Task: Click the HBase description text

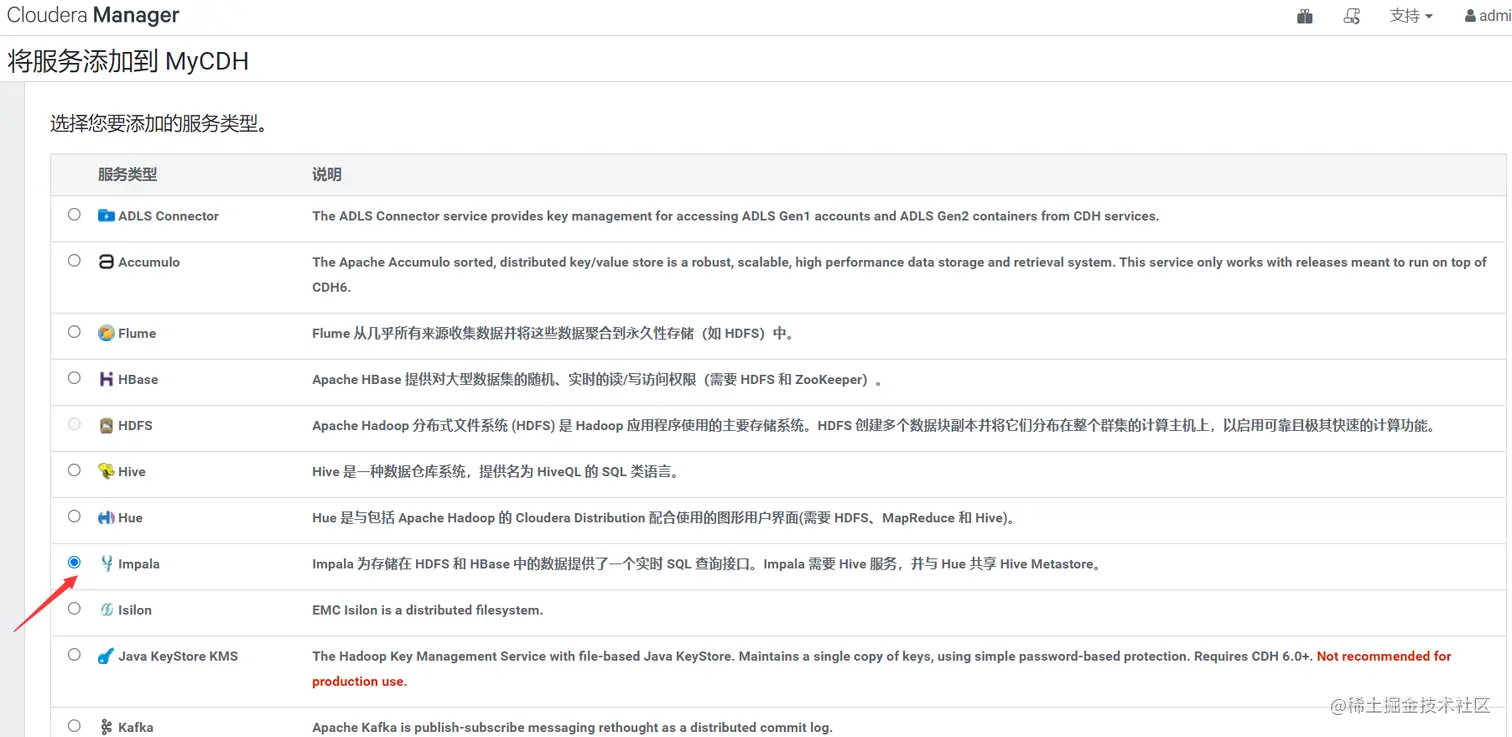Action: coord(598,379)
